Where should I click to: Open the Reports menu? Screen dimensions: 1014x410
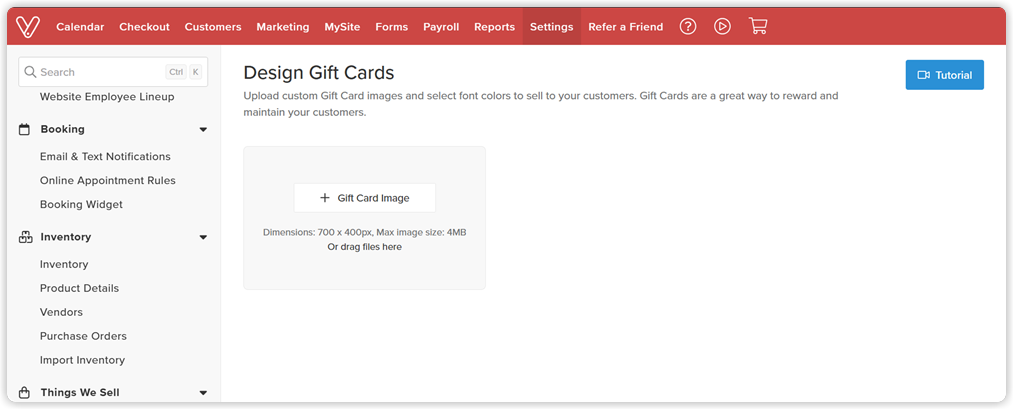point(494,27)
